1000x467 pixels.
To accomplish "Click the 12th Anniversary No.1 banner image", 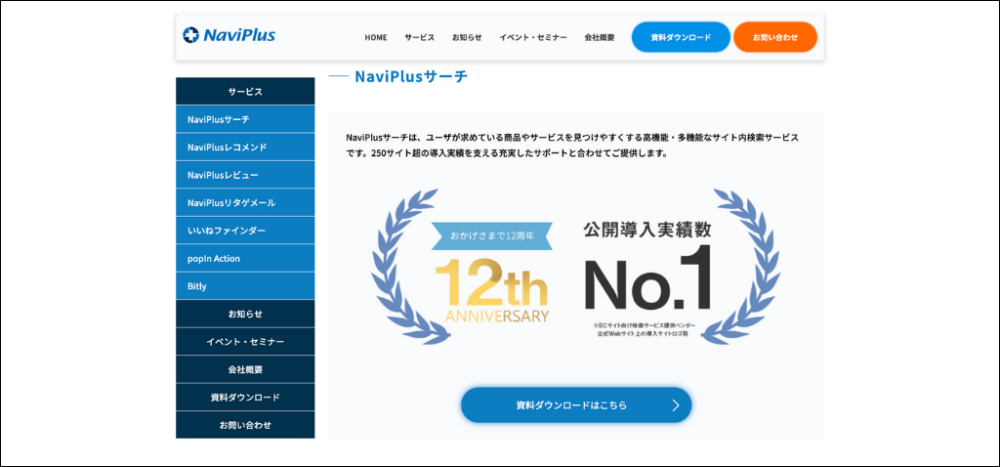I will (x=575, y=266).
